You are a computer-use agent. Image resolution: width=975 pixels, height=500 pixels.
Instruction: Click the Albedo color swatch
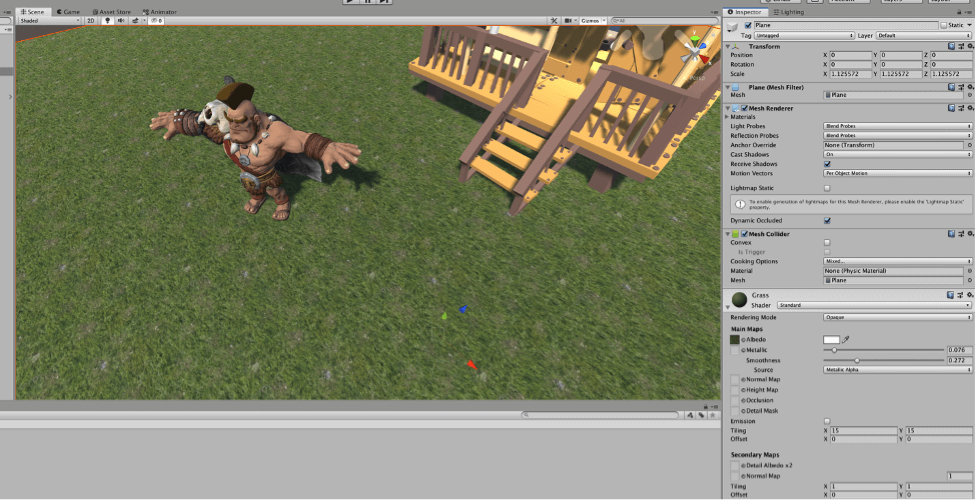click(831, 340)
